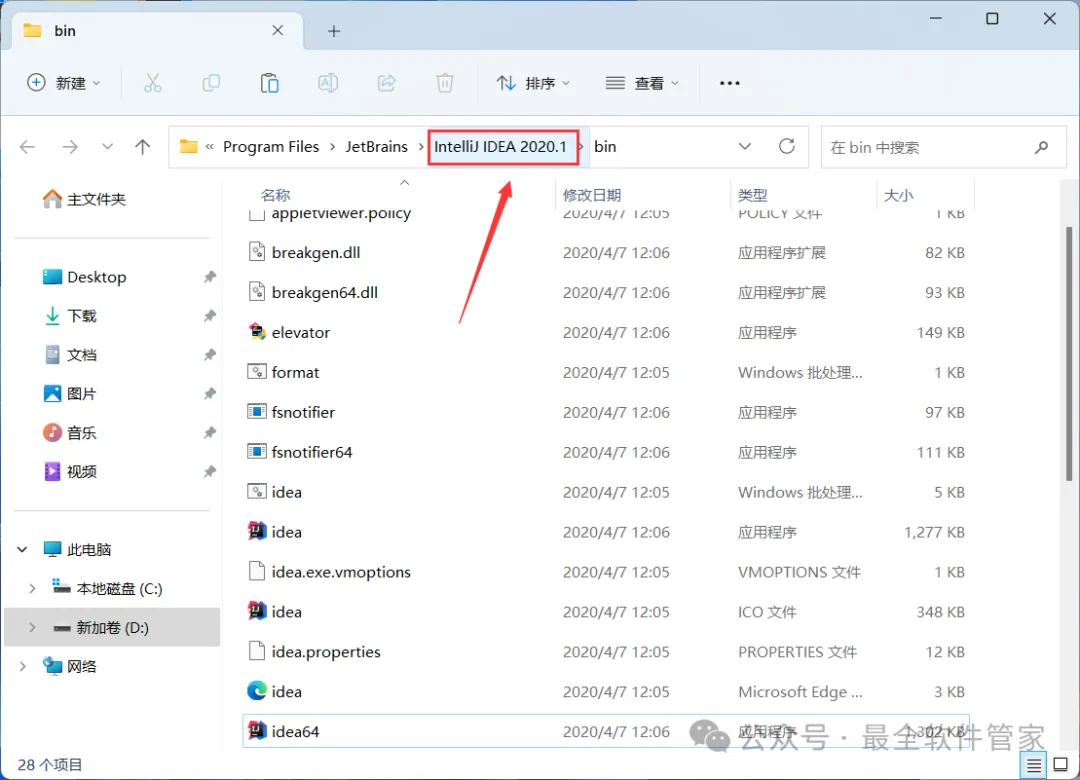Click the Cut scissors icon in toolbar
Screen dimensions: 1080x780
(x=152, y=83)
